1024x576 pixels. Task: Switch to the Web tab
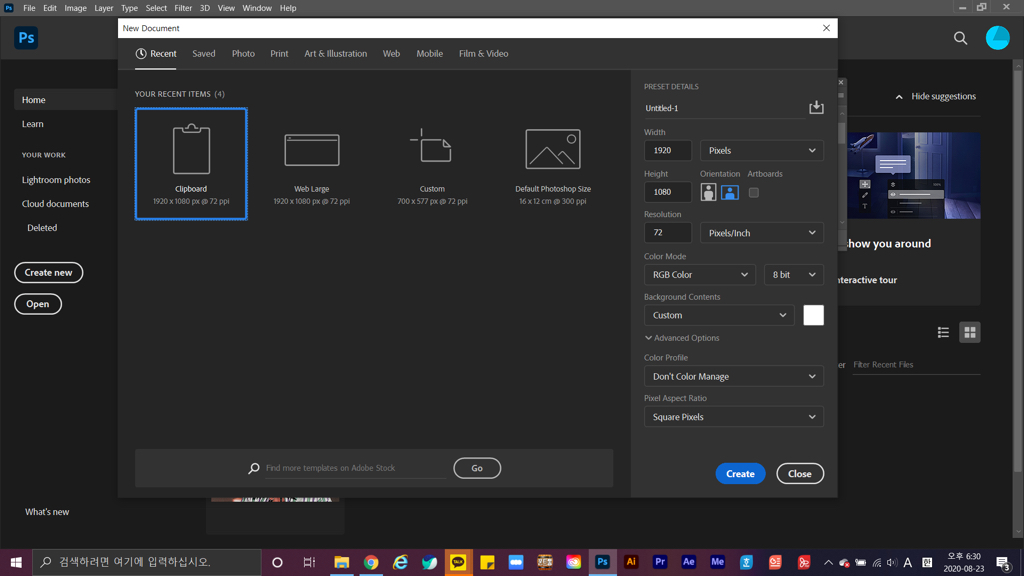(x=391, y=54)
